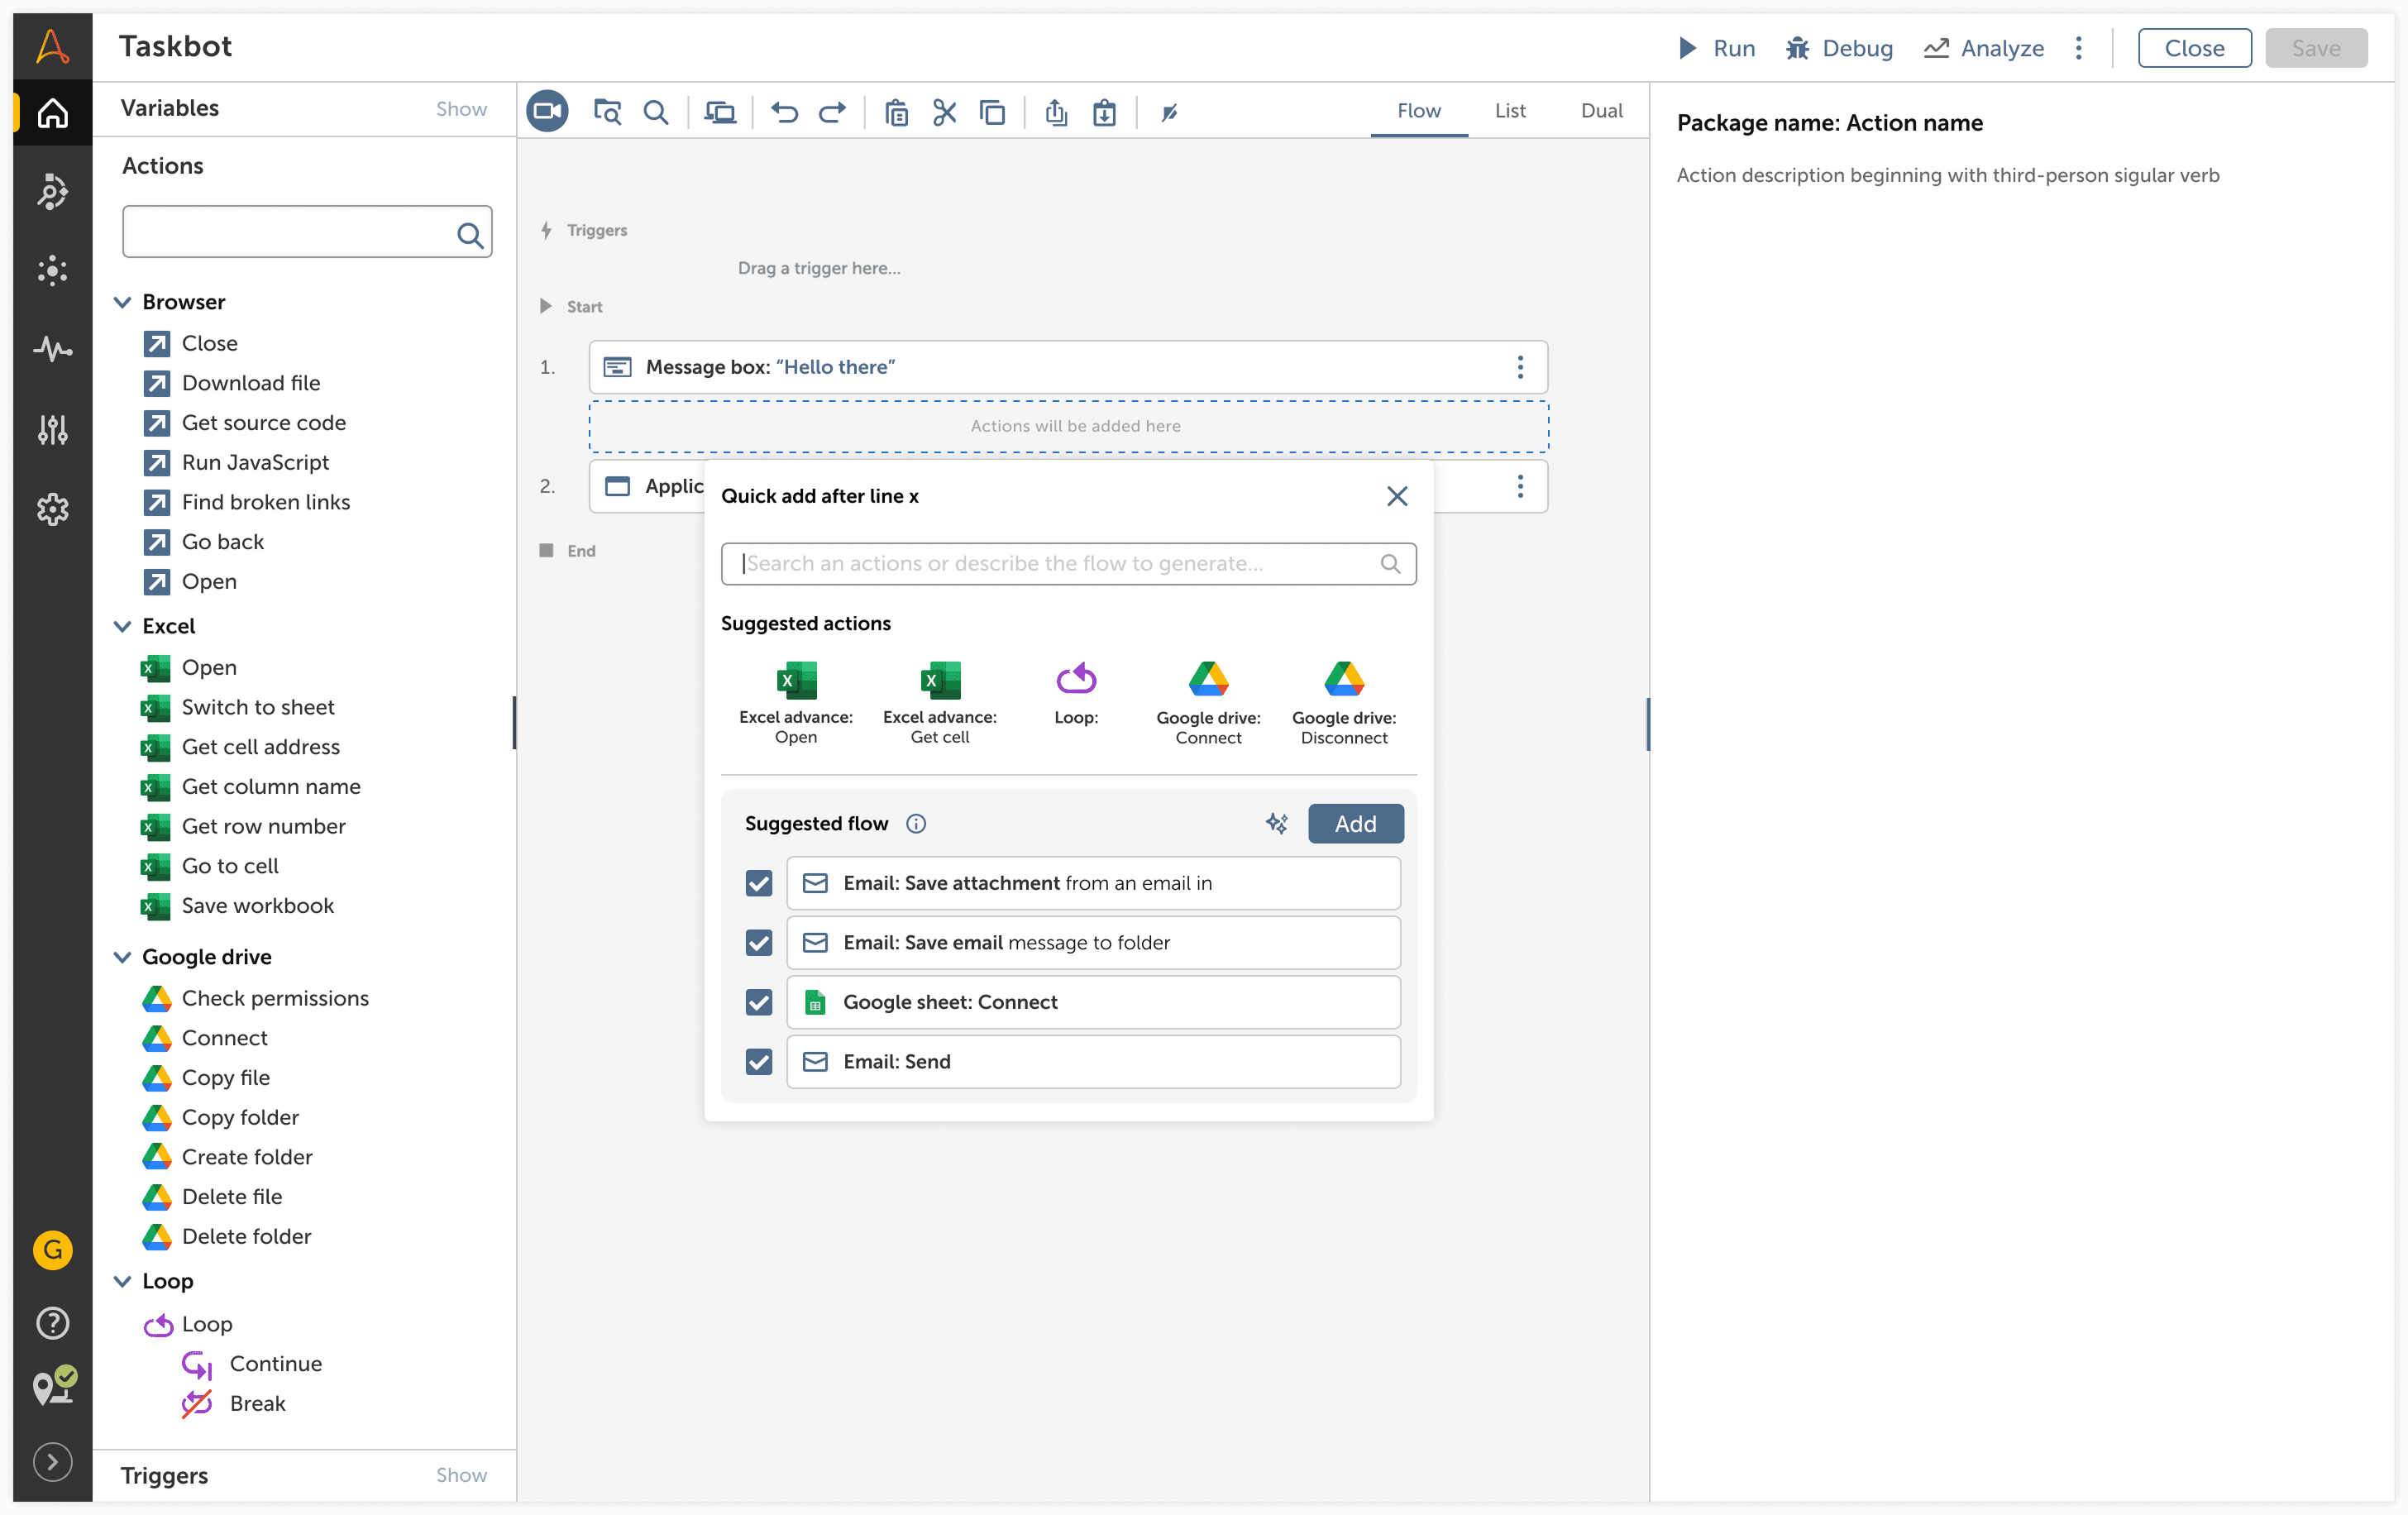Collapse the Google drive actions group
2408x1515 pixels.
coord(122,957)
